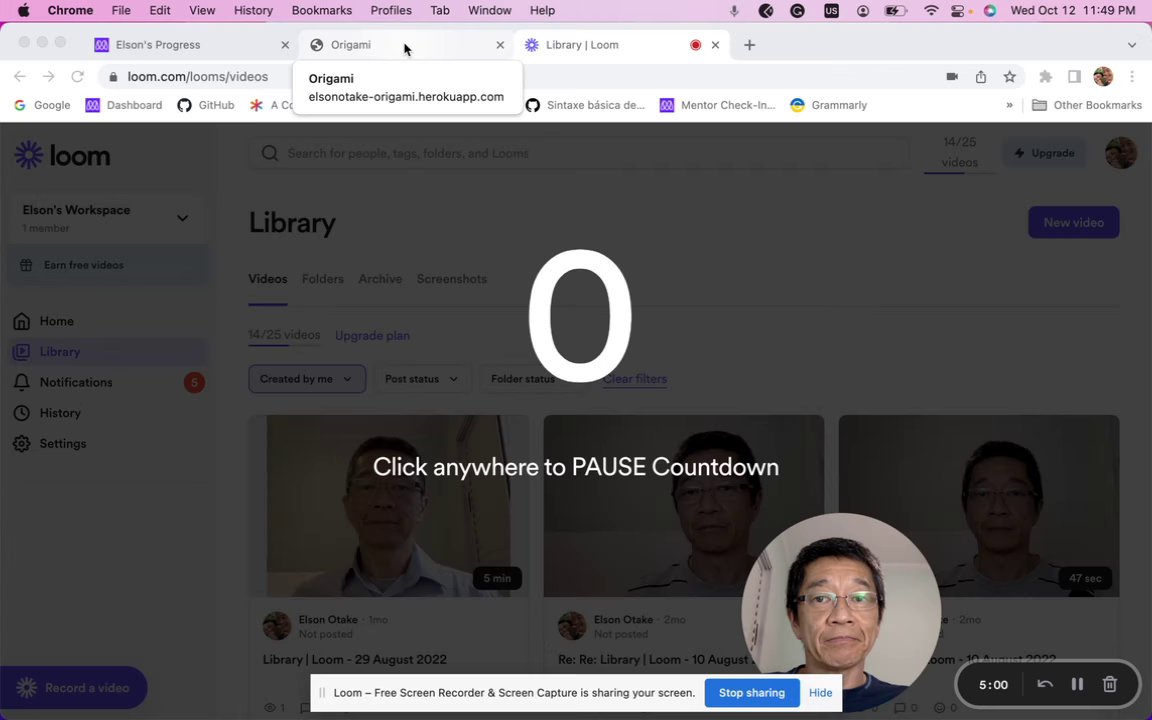
Task: Click the Loom logo in the sidebar
Action: [x=62, y=155]
